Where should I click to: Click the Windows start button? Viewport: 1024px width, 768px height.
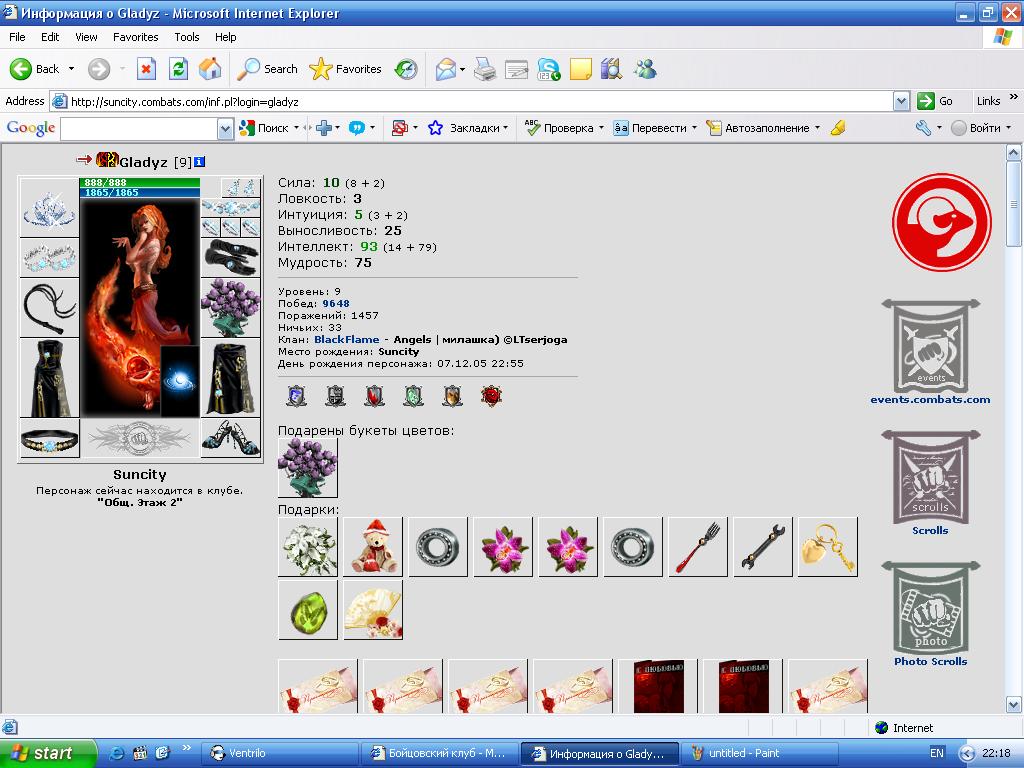(48, 753)
